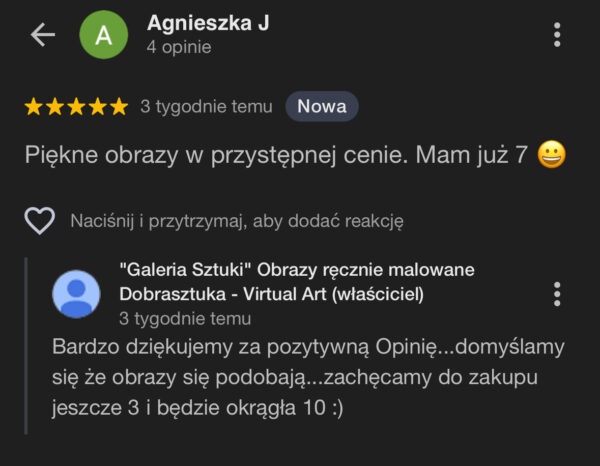
Task: View the reviewer's "4 opinie" count
Action: click(x=178, y=46)
